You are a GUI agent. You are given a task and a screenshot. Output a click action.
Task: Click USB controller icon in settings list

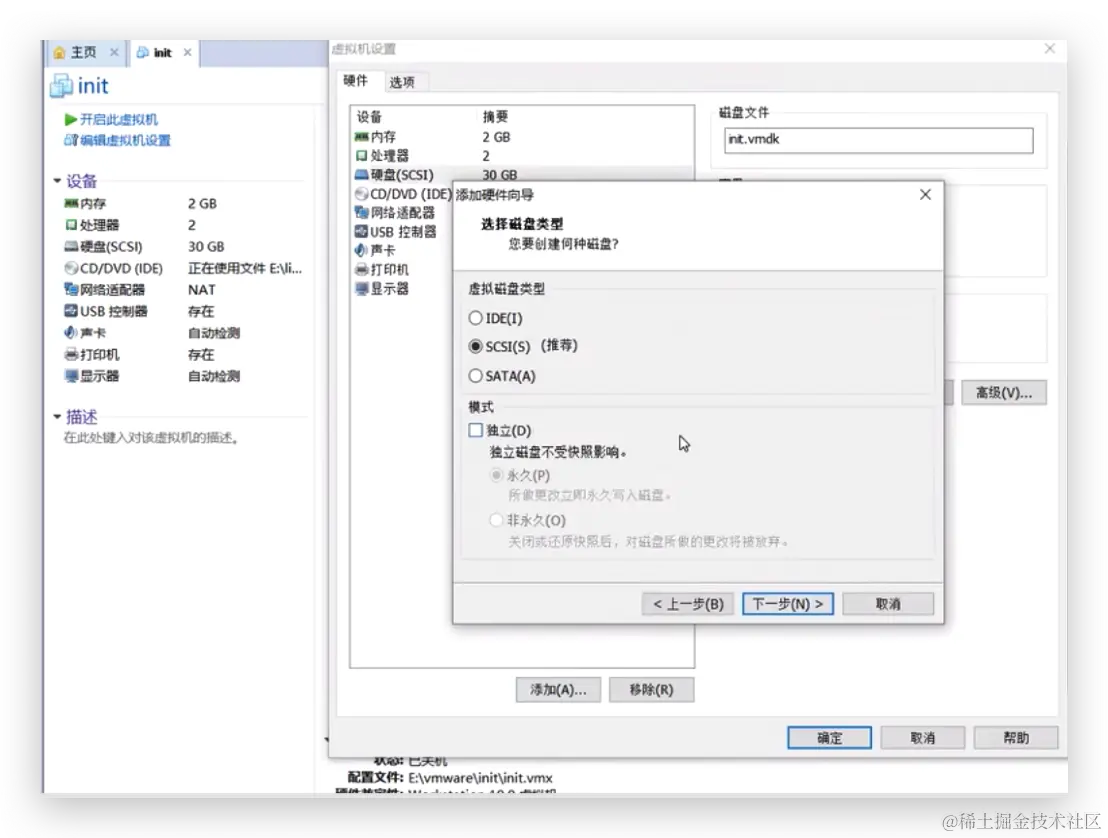pyautogui.click(x=362, y=231)
